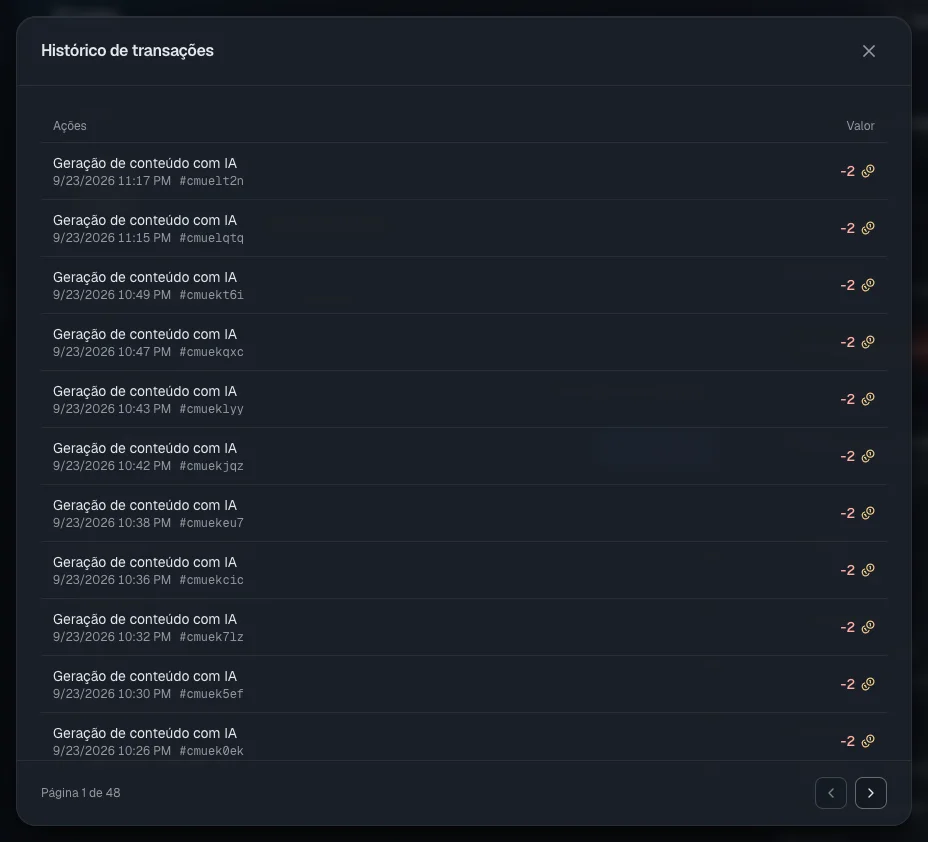Click the credits coin icon for #cmuelt2n
Screen dimensions: 928x842
point(868,171)
